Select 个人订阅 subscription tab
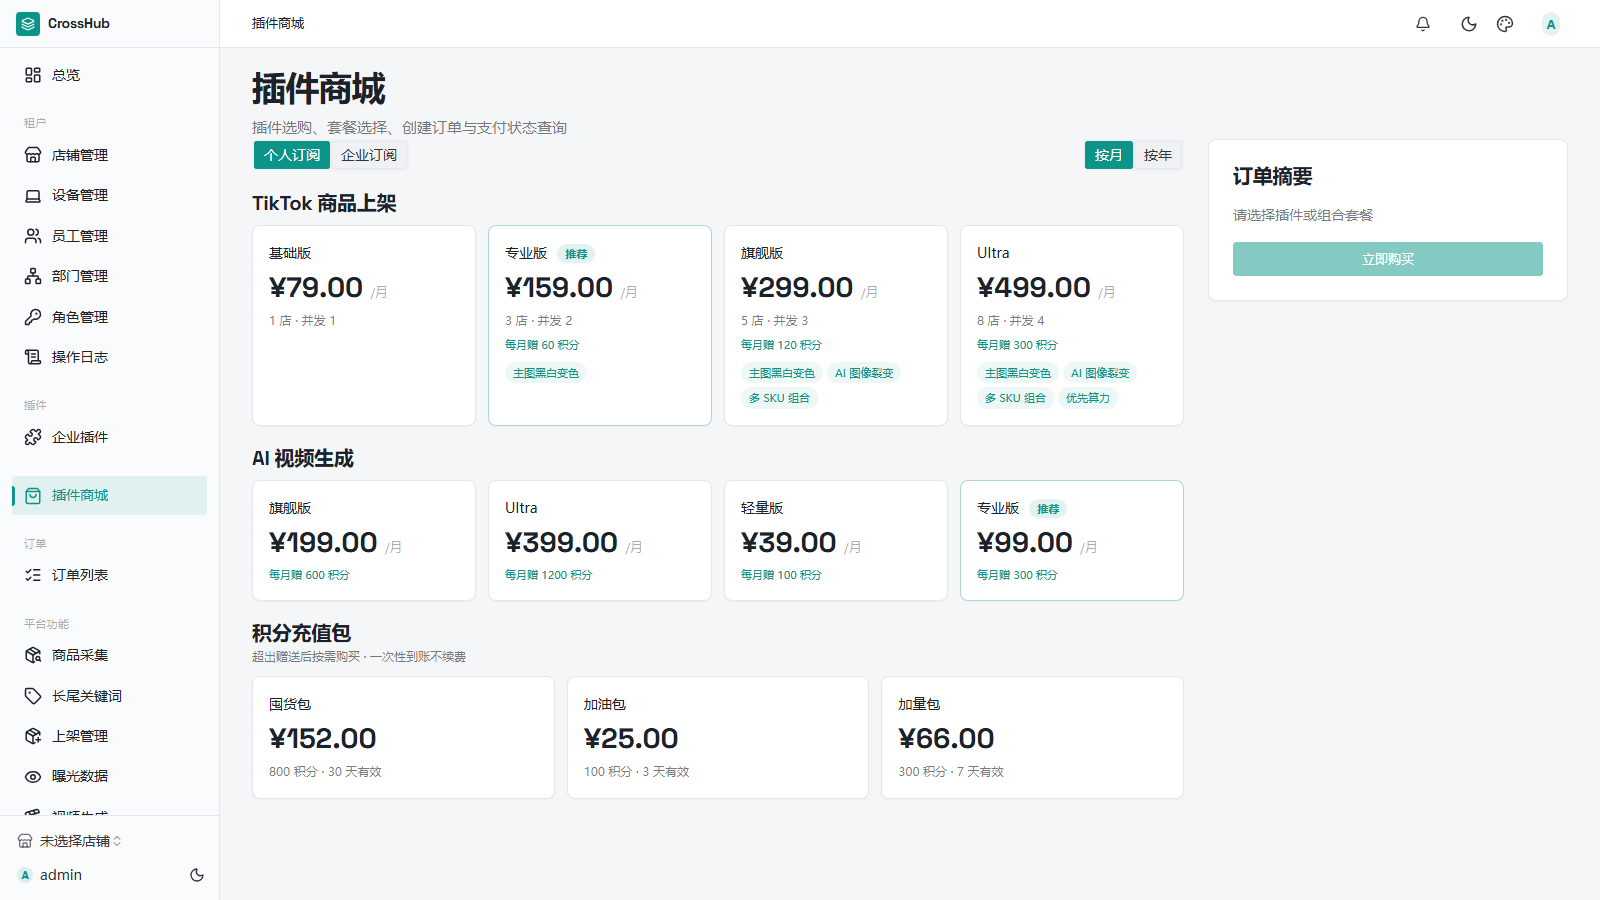This screenshot has height=900, width=1600. (x=292, y=155)
